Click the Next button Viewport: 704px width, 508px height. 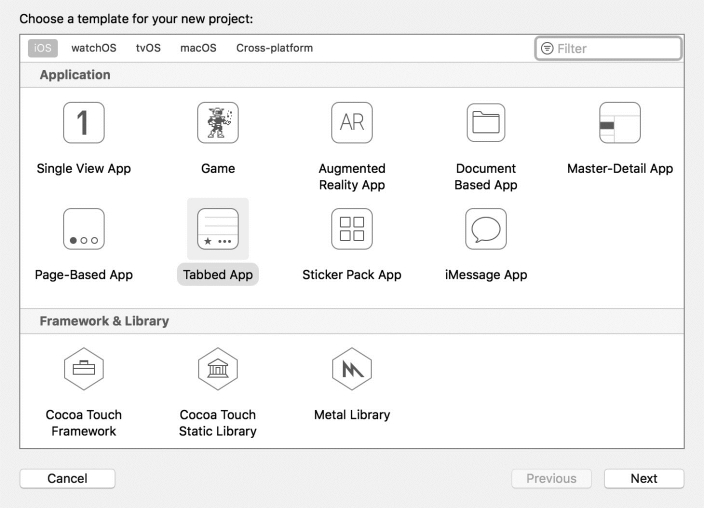[644, 479]
